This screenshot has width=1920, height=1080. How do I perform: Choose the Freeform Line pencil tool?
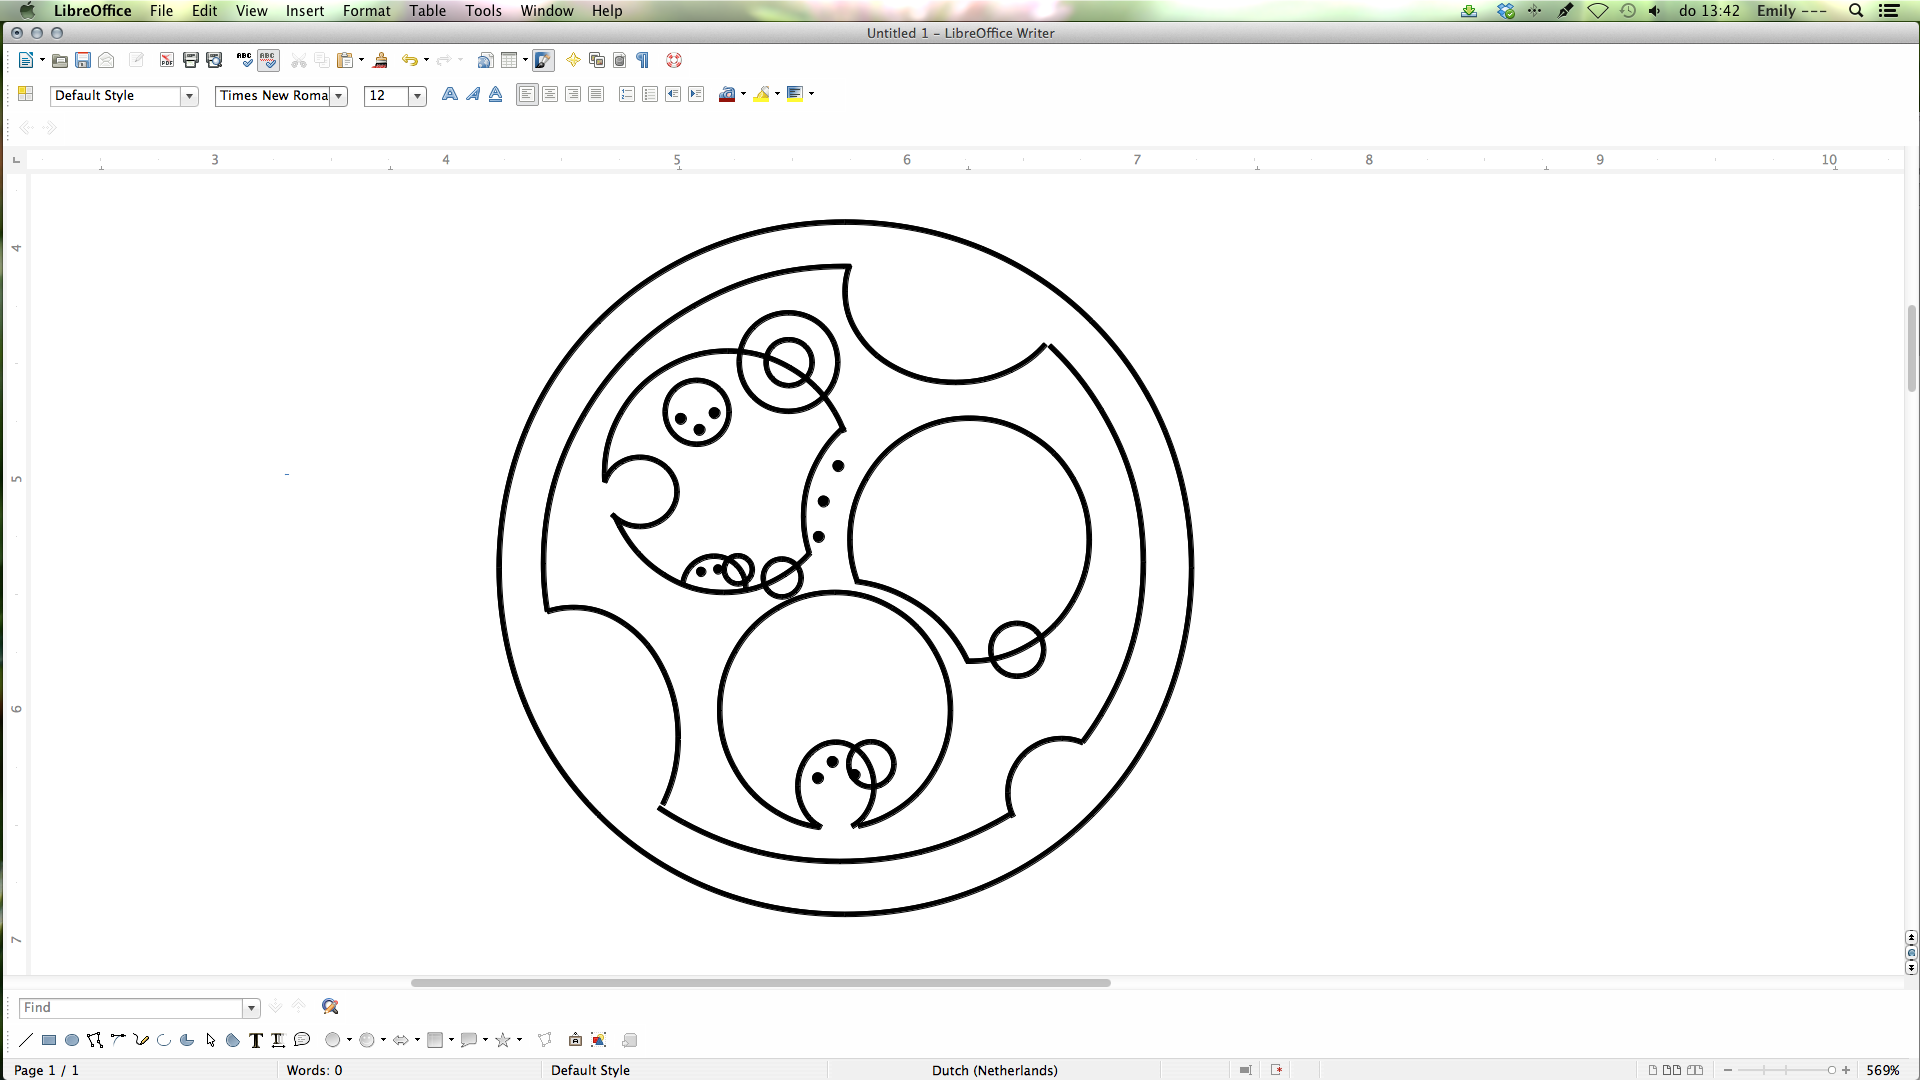[141, 1040]
